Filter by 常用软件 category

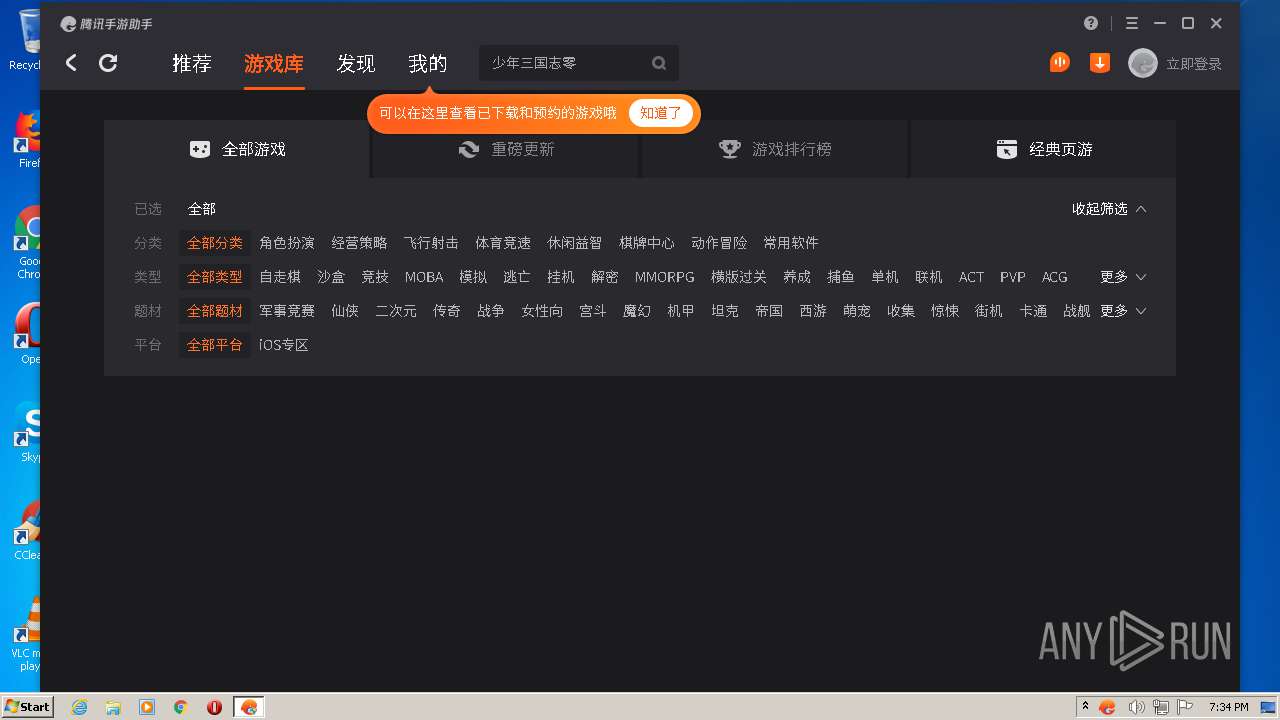click(791, 243)
